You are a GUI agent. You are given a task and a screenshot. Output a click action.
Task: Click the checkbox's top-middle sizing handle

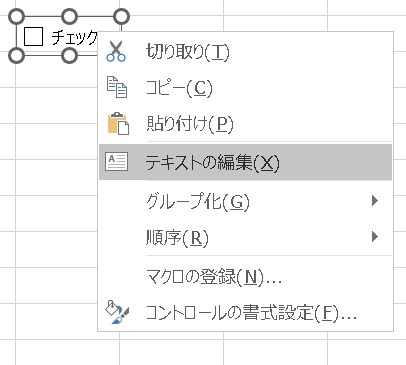coord(69,16)
